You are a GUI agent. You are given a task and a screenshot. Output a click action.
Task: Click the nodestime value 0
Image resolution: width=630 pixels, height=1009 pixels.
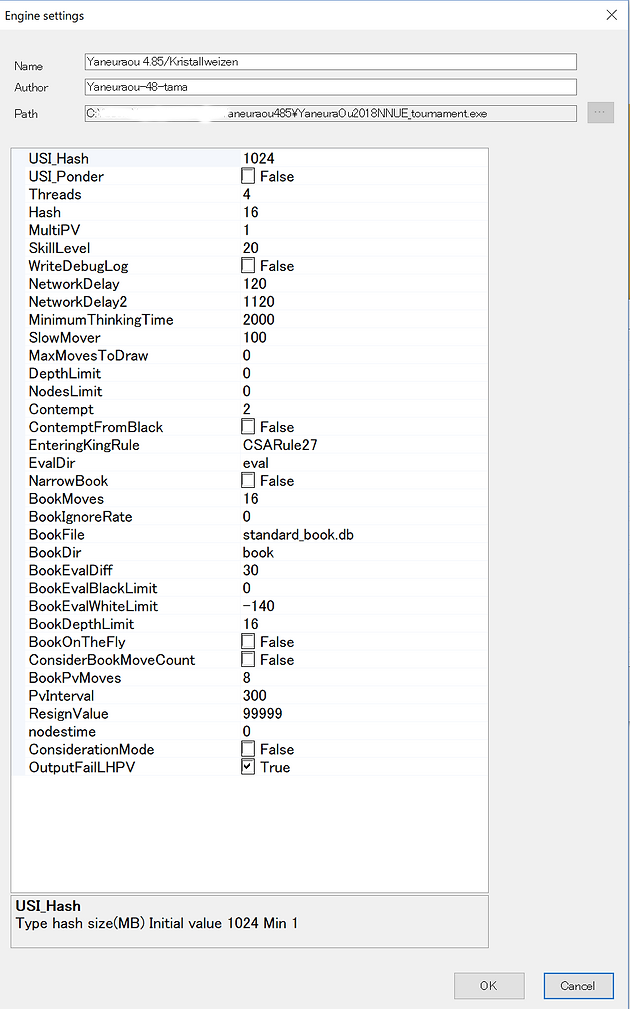pos(246,732)
